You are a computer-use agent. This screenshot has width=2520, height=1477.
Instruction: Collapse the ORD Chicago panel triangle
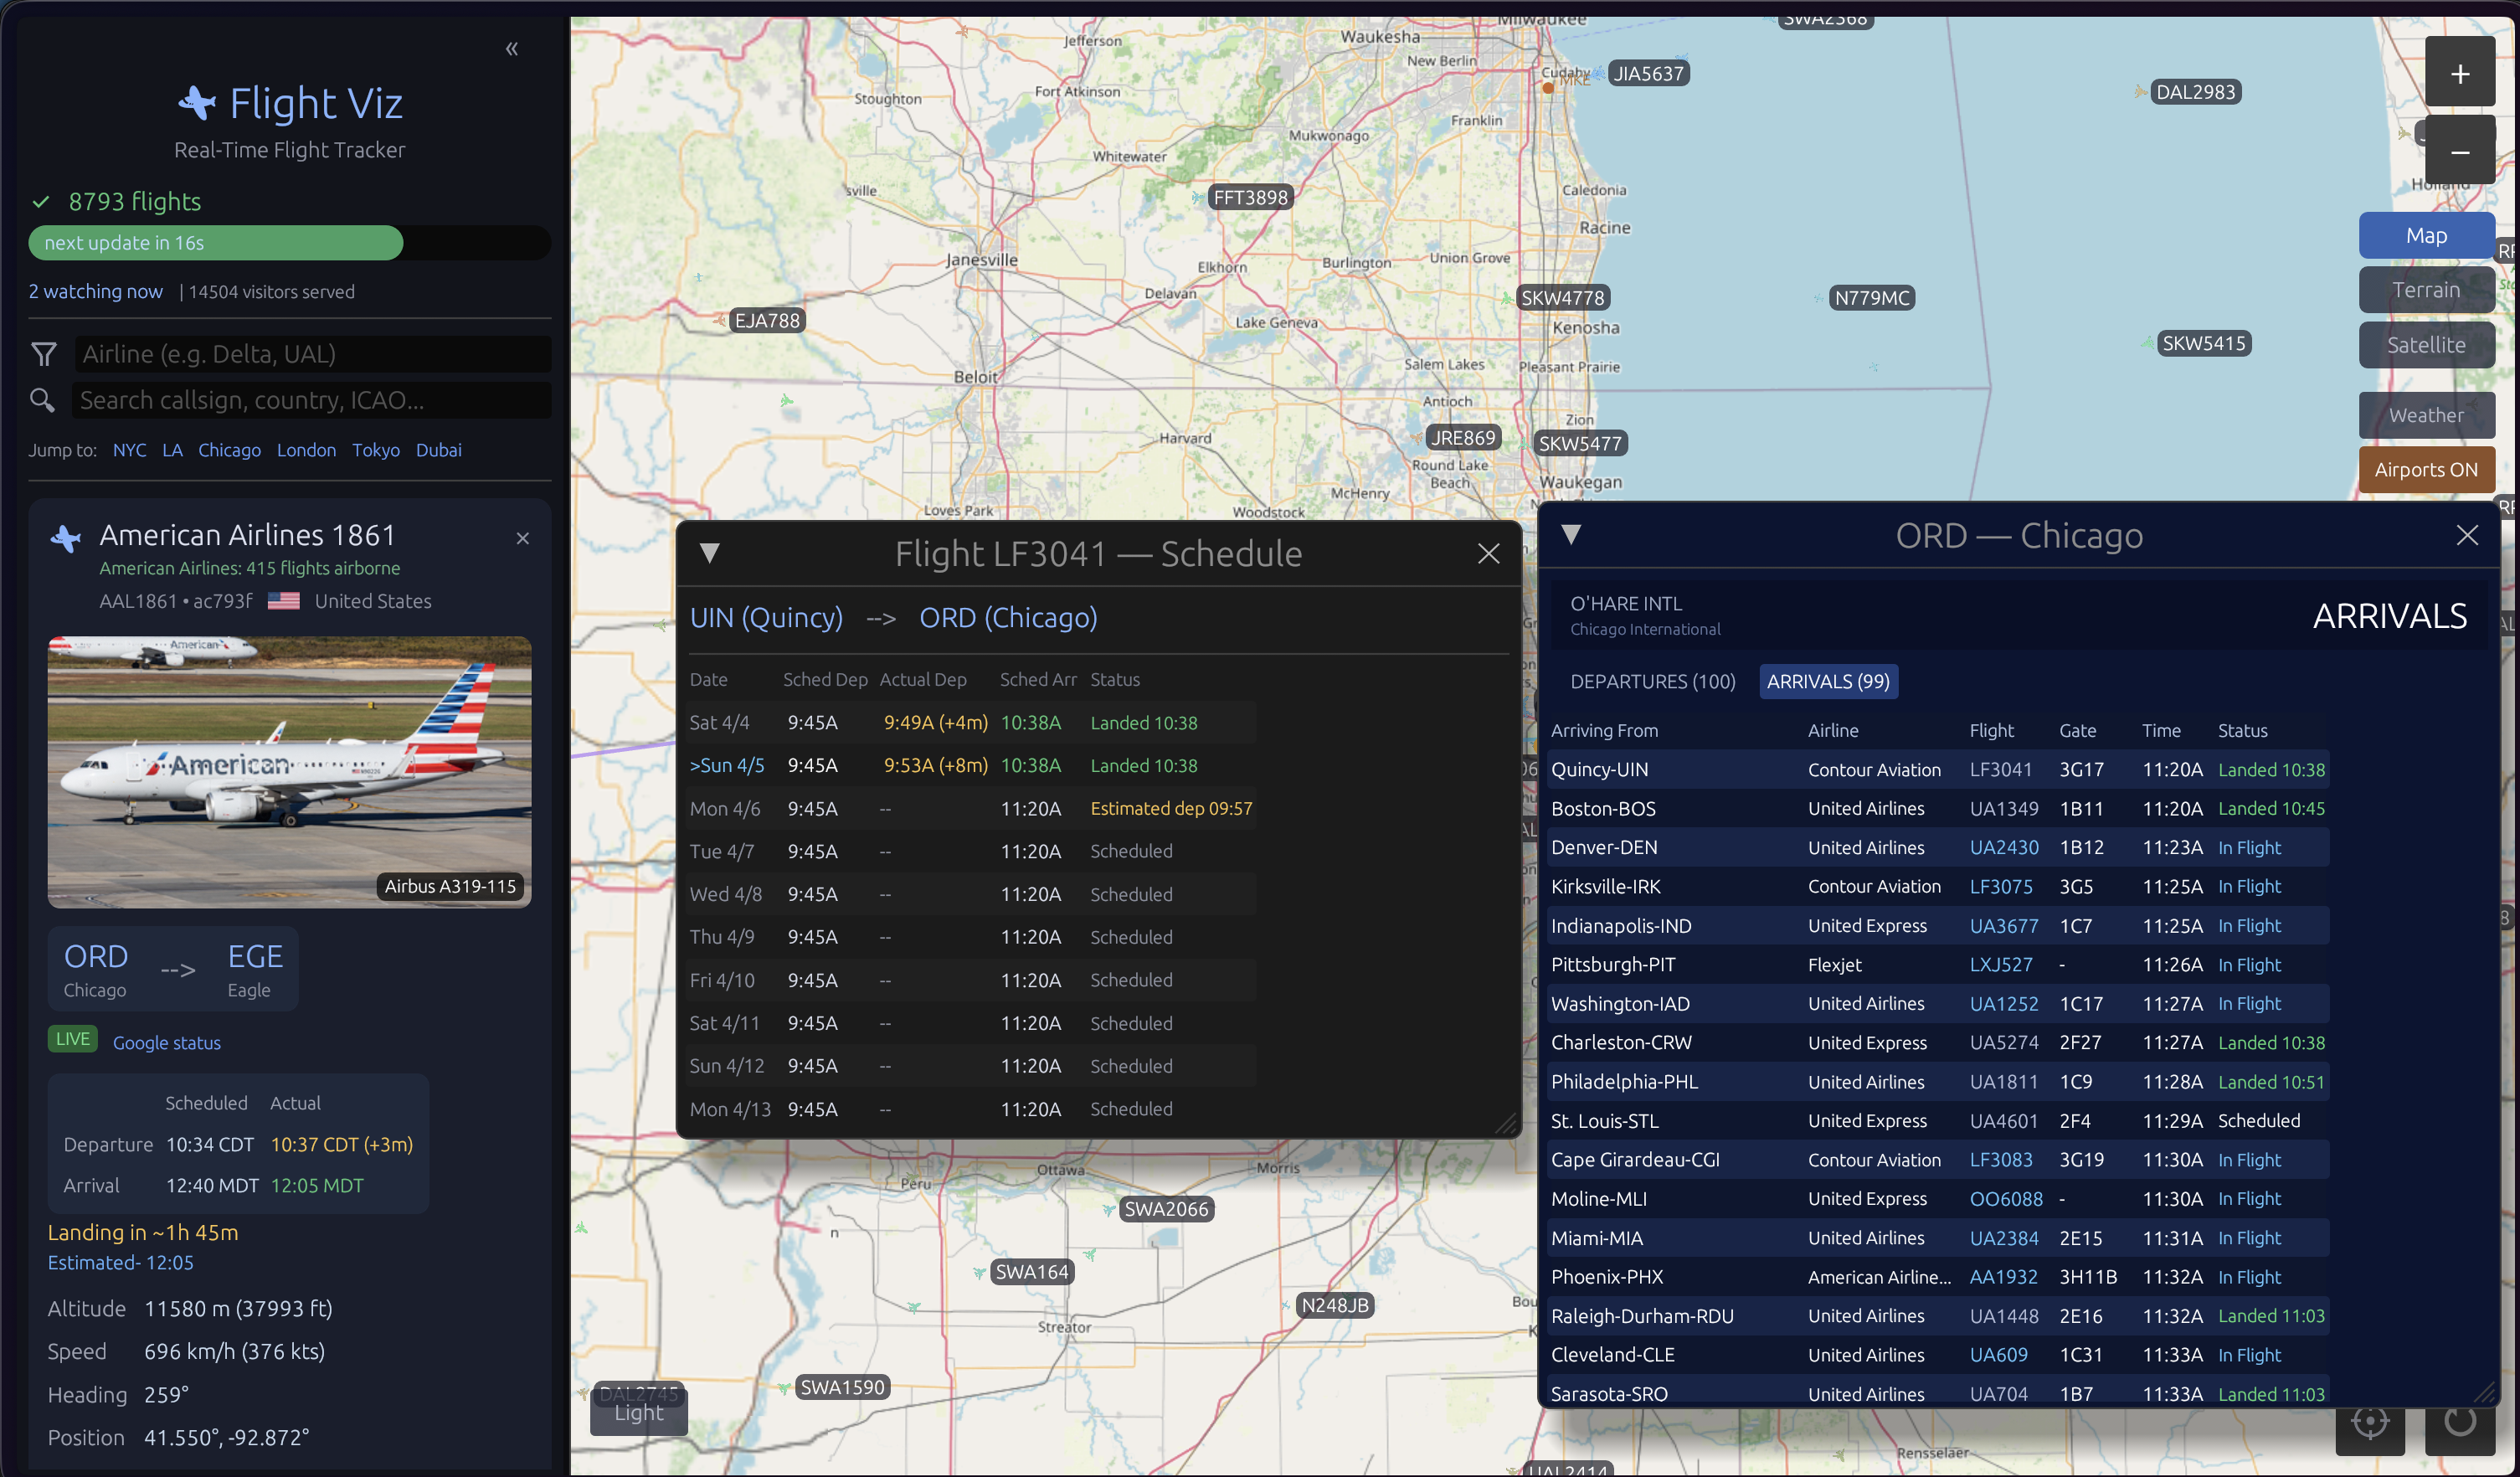click(x=1570, y=535)
